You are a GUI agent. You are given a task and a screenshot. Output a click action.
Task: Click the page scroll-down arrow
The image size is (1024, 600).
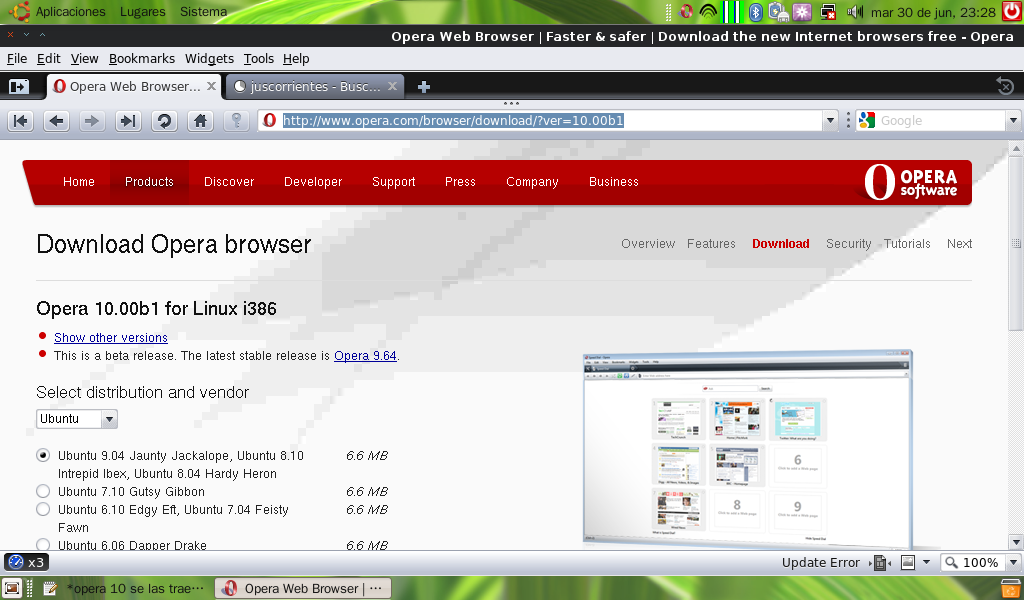[x=1016, y=542]
